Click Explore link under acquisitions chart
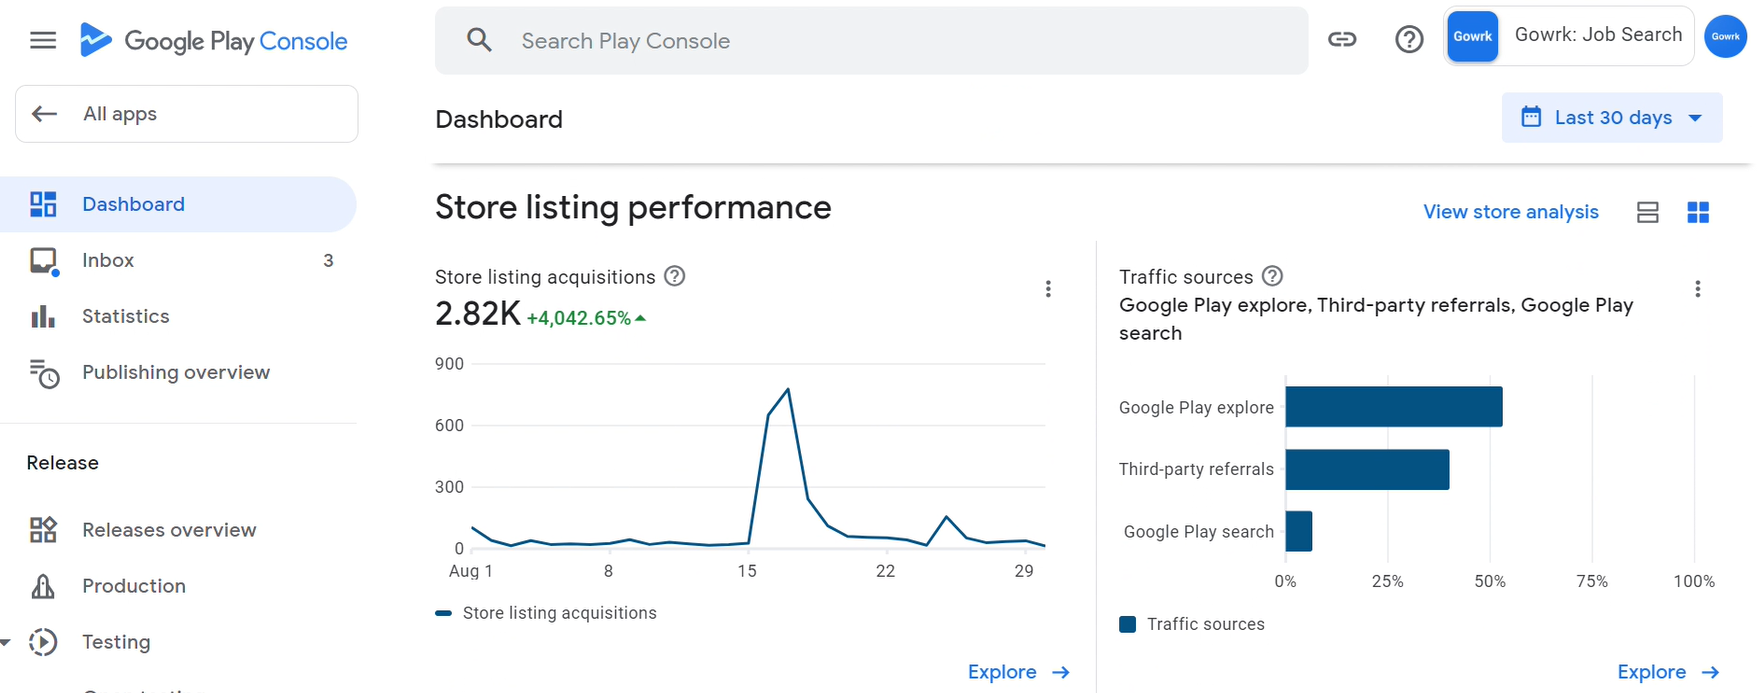This screenshot has height=693, width=1761. point(1019,672)
